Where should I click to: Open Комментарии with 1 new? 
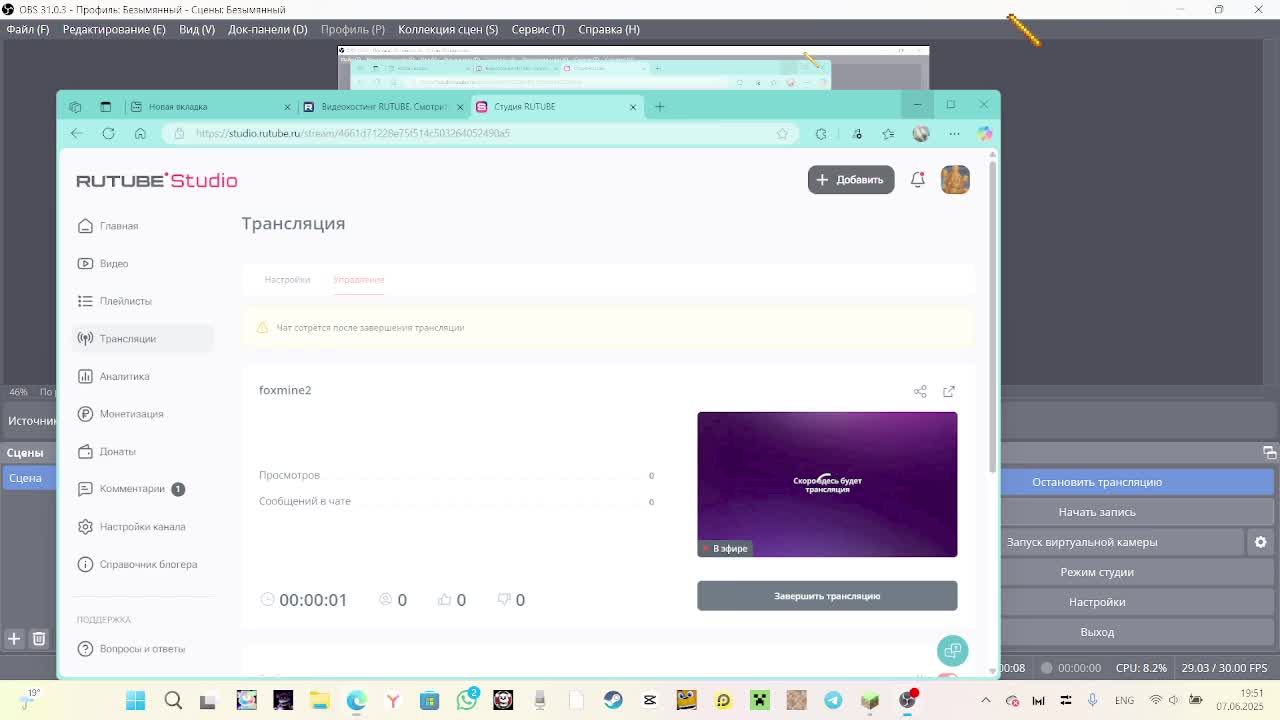[x=131, y=489]
